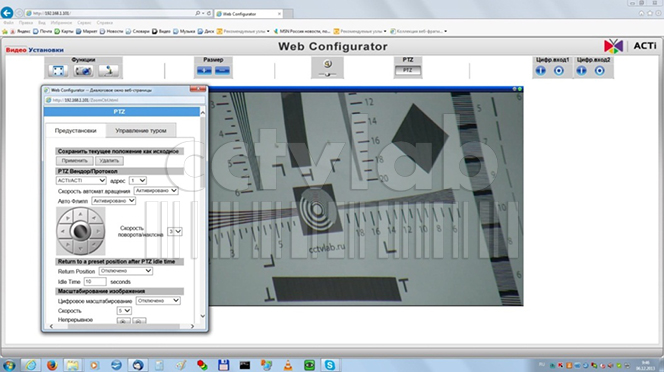Open the ACTi/ACTi vendor protocol dropdown
Screen dimensions: 664x372
click(x=81, y=180)
